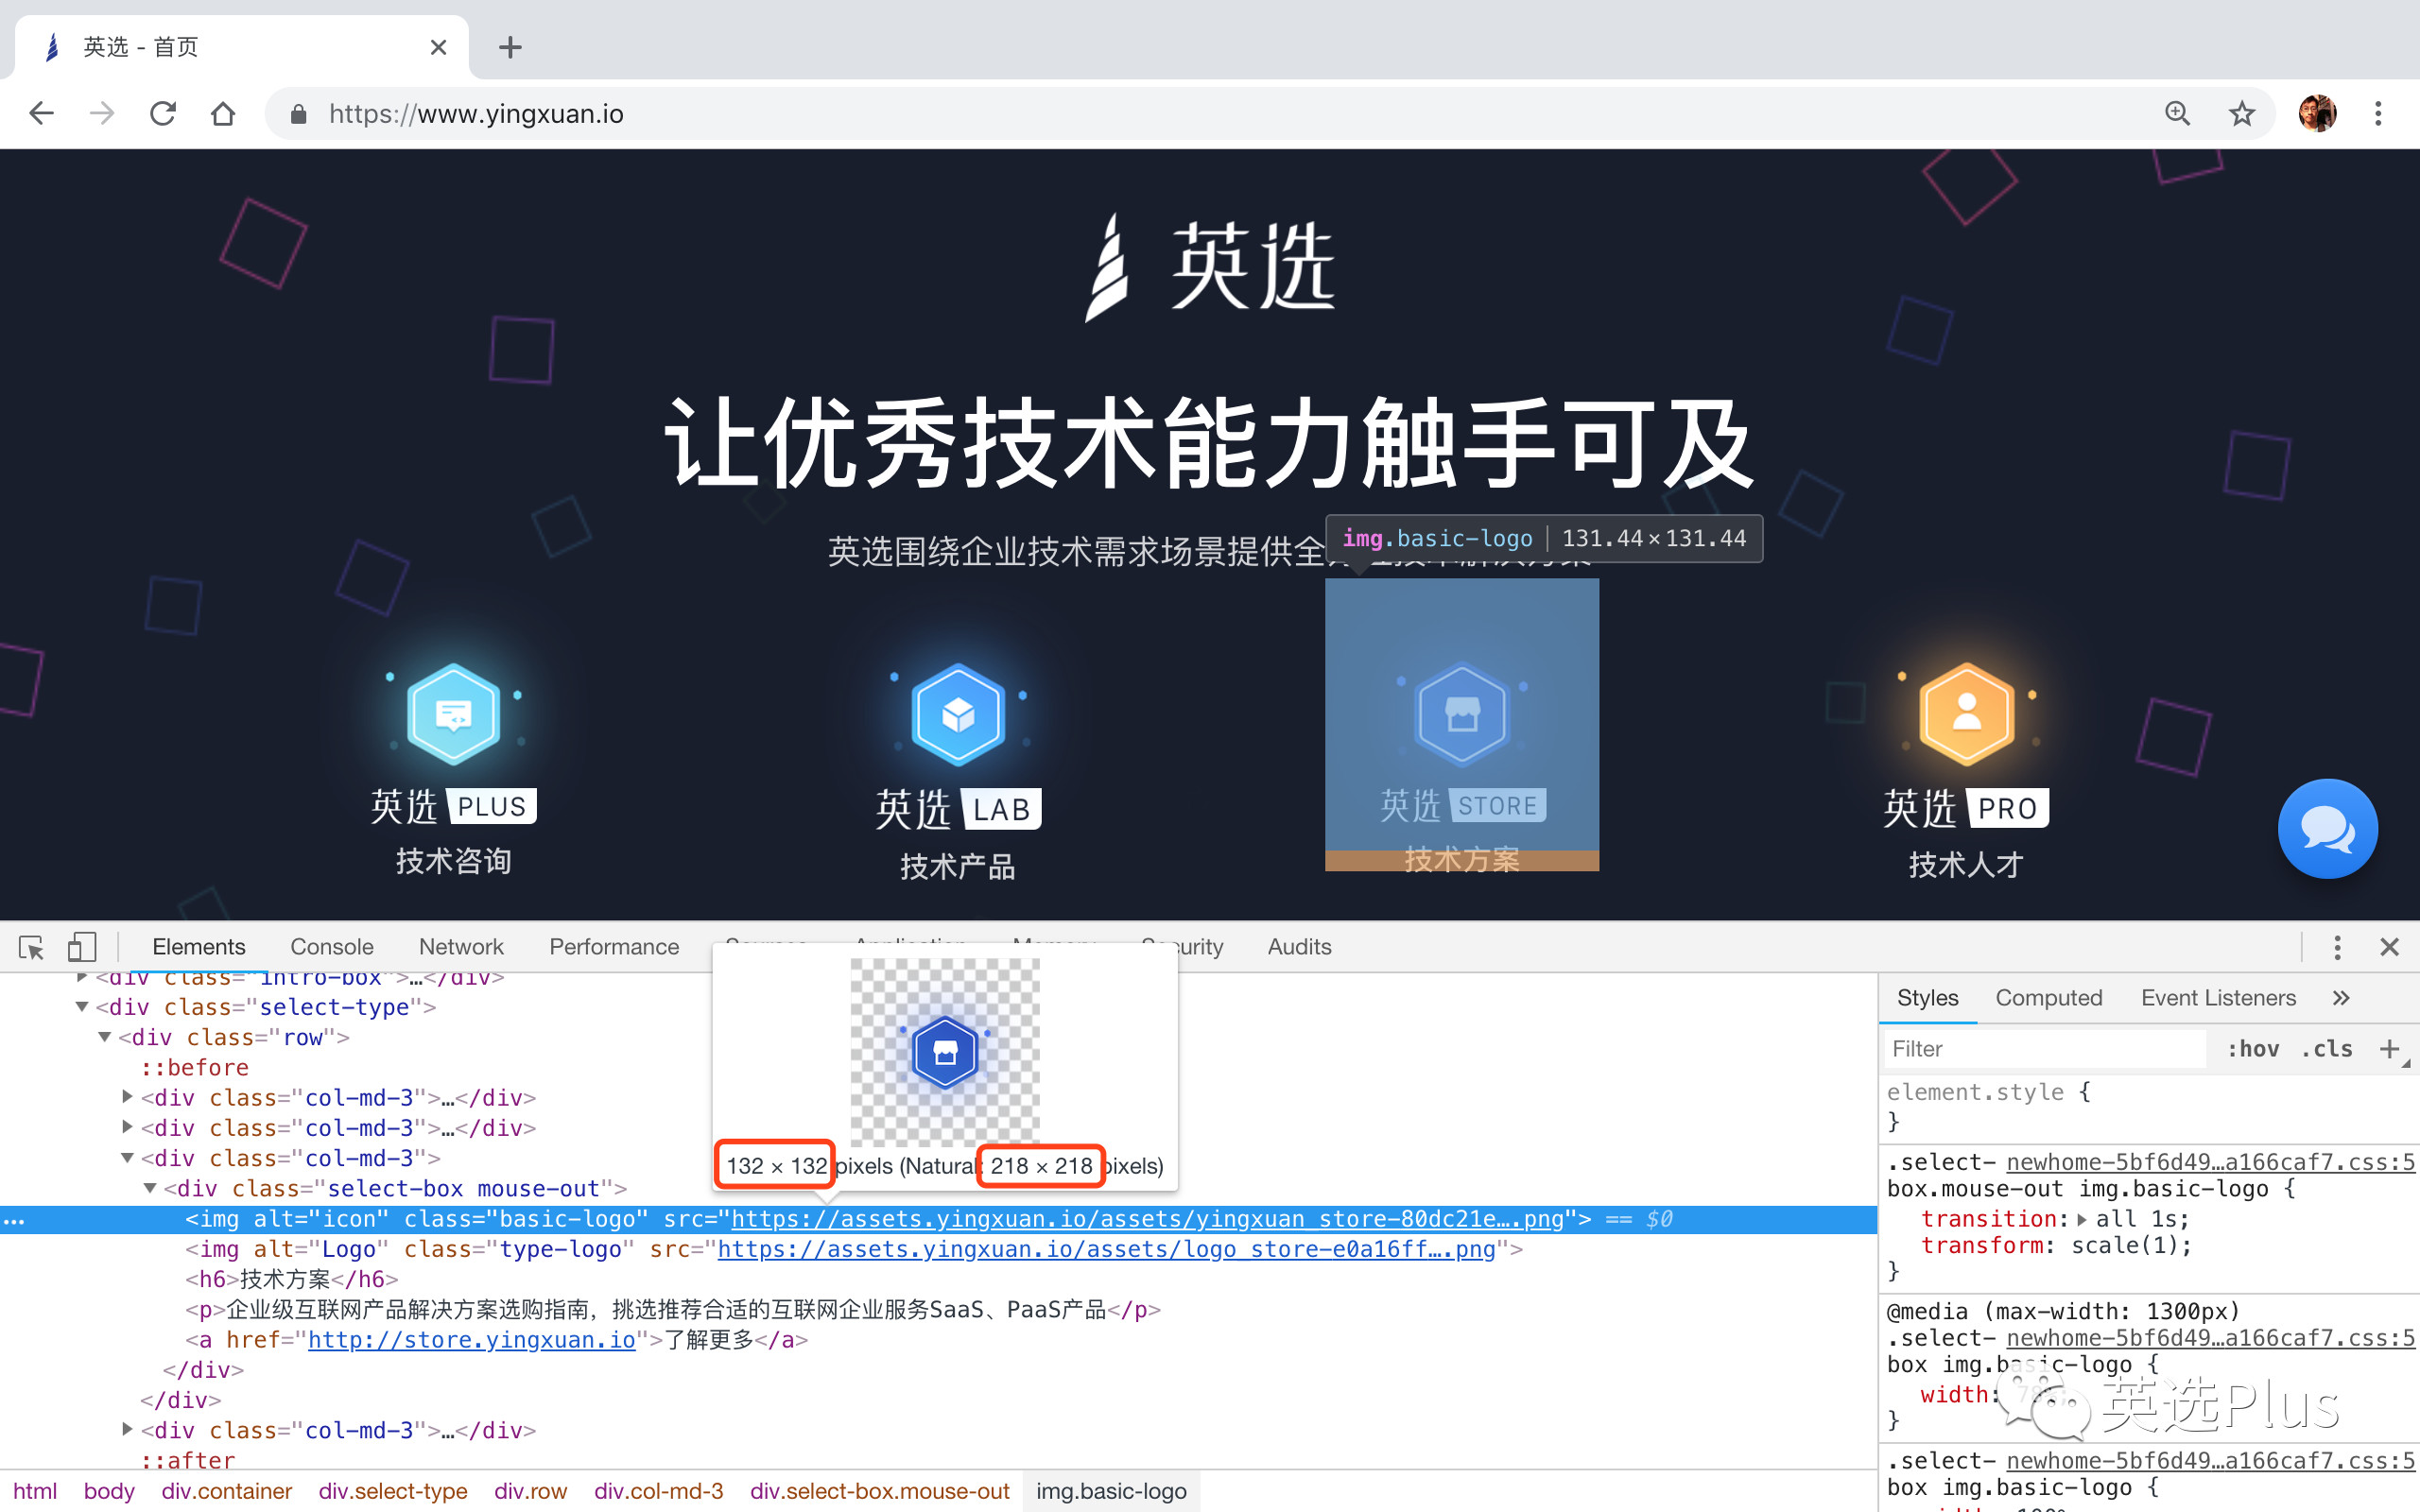Collapse the select-type div node
Image resolution: width=2420 pixels, height=1512 pixels.
(82, 1006)
